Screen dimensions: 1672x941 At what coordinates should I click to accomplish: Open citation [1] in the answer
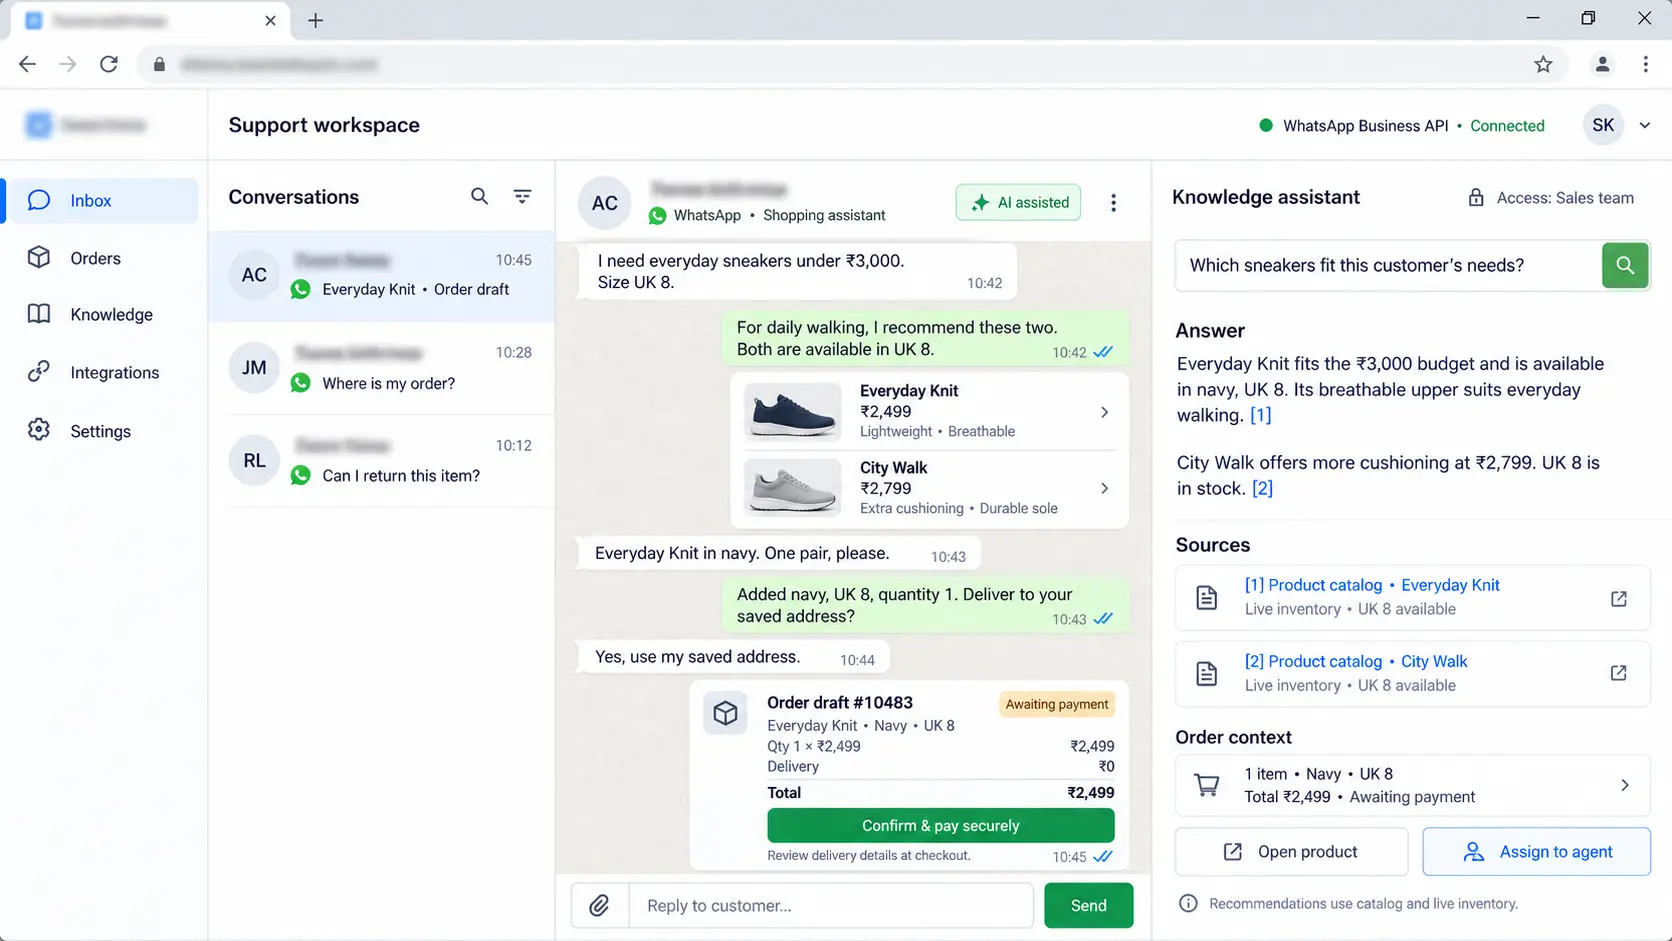pos(1260,415)
